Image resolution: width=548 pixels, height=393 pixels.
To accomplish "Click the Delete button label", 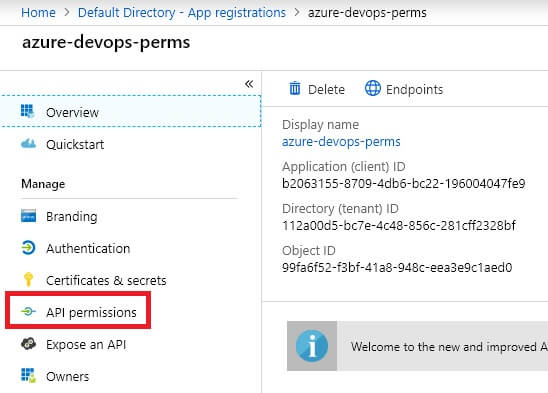I will pyautogui.click(x=326, y=90).
